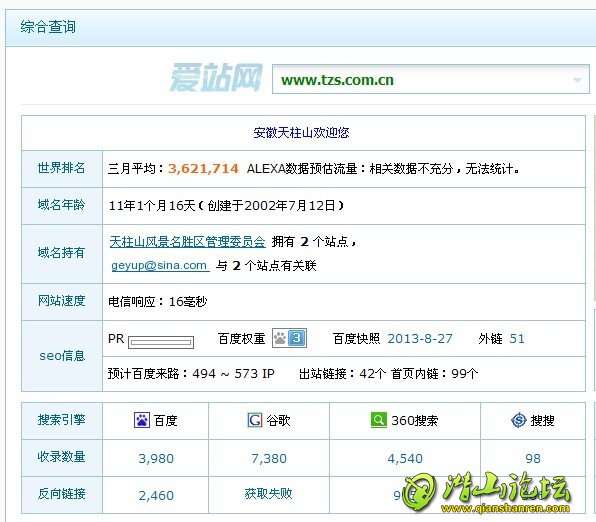Open the 安徽天柱山欢迎您 site title link

[x=301, y=133]
